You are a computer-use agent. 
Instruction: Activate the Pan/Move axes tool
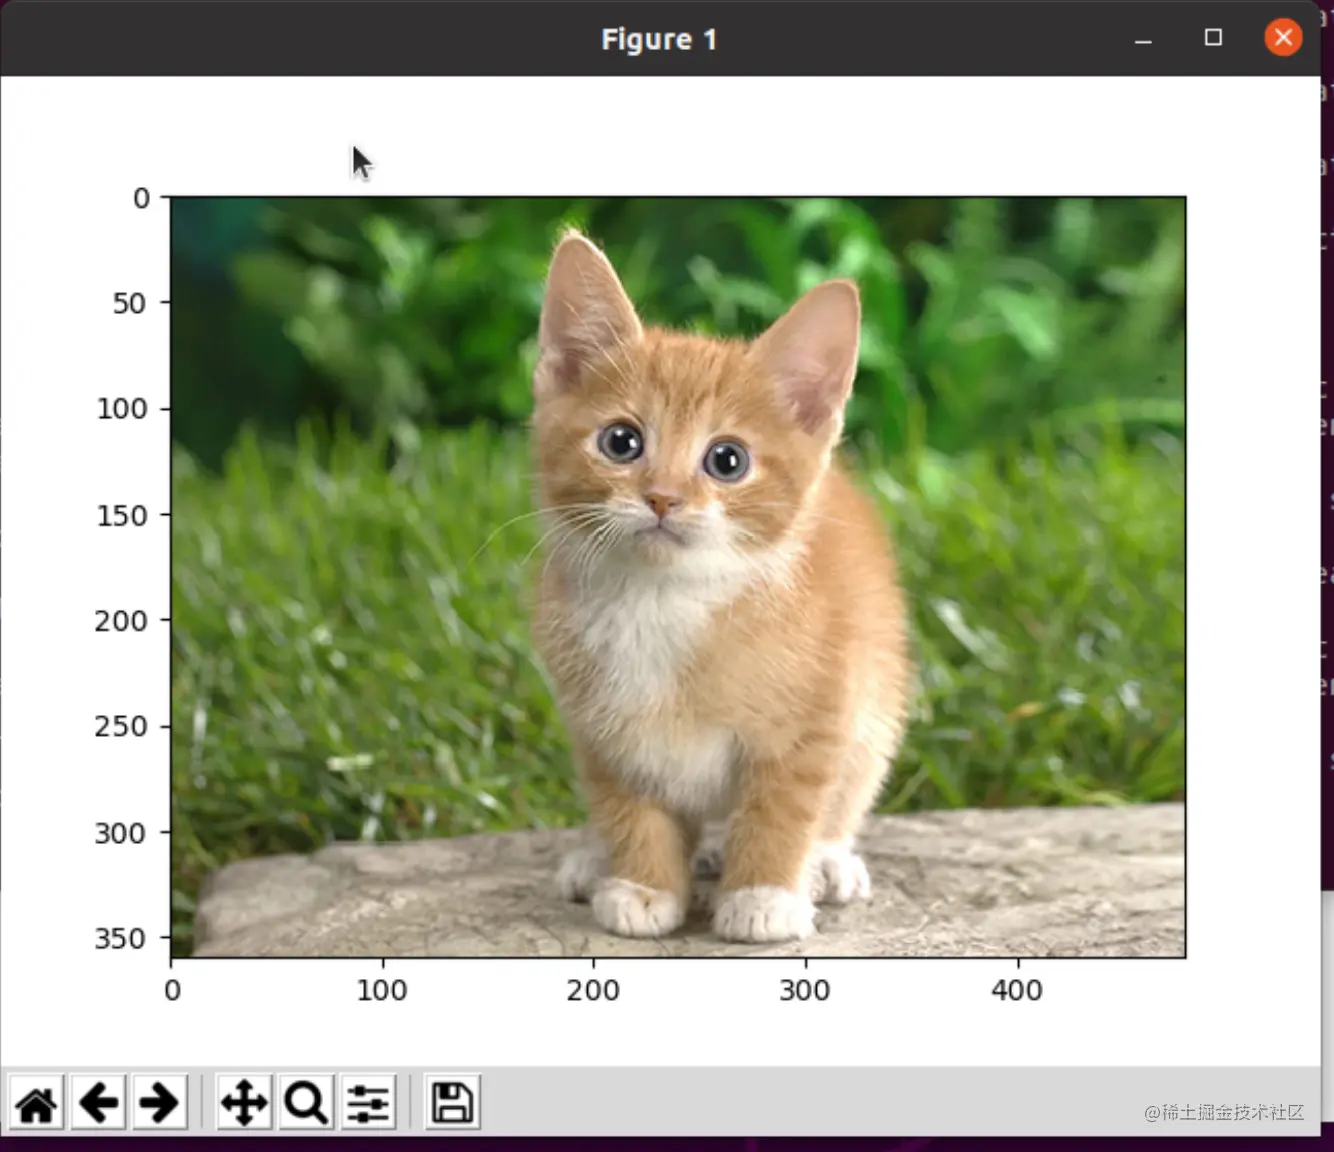coord(244,1103)
